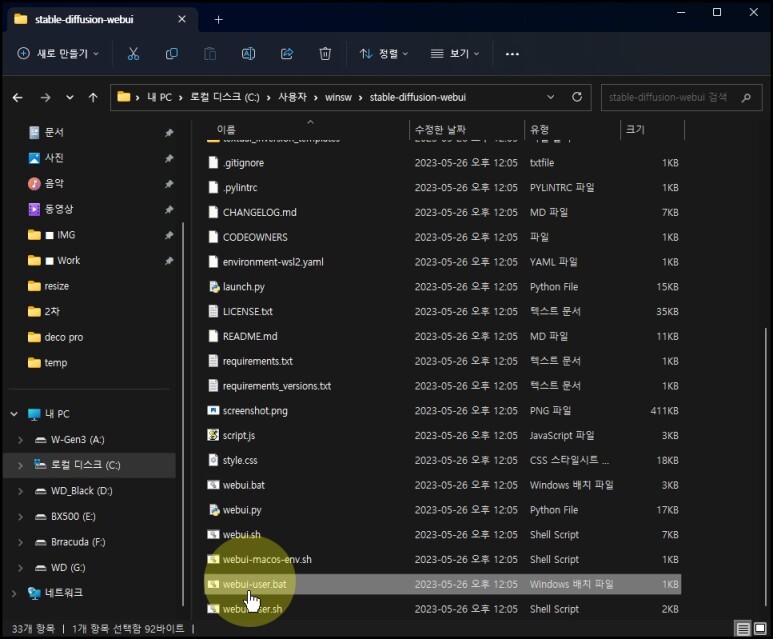Open 동영상 in quick access

point(59,209)
